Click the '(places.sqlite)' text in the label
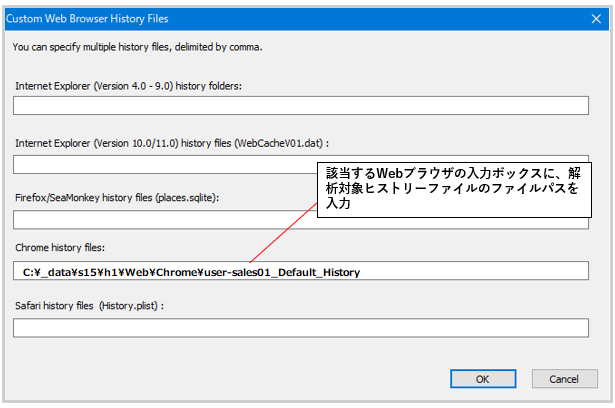The width and height of the screenshot is (615, 408). pos(187,198)
